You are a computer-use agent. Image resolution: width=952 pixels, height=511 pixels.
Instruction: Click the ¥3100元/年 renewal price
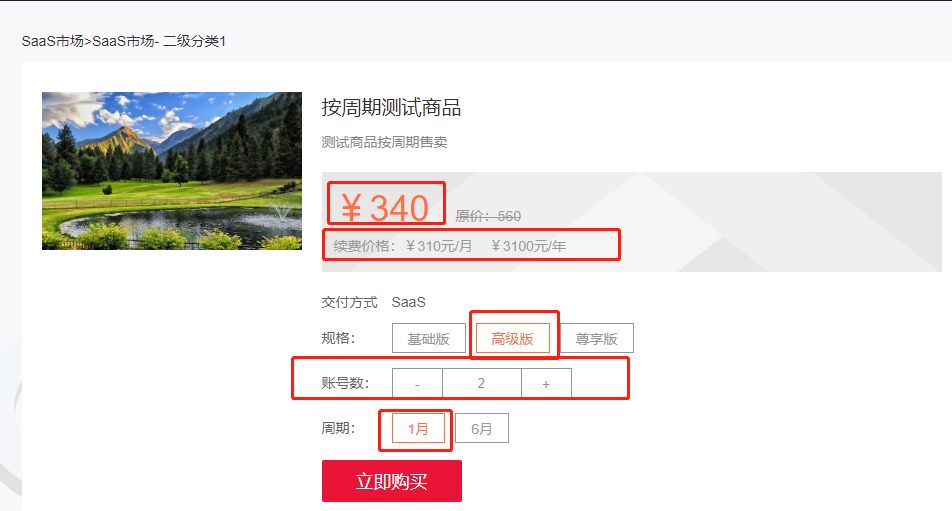click(528, 246)
